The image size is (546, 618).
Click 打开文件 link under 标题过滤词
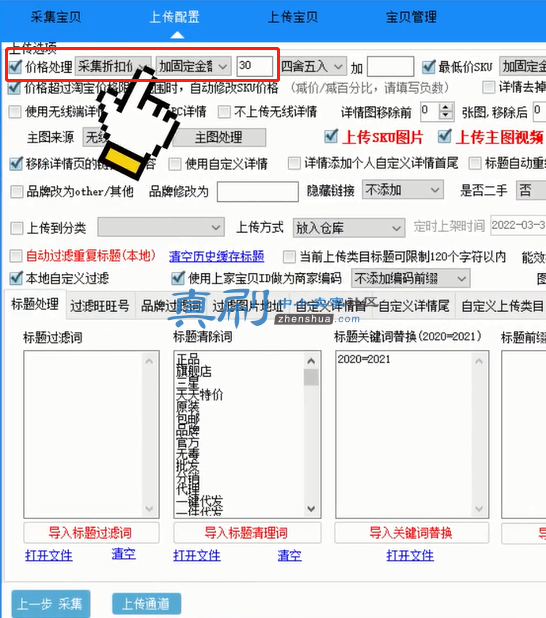click(49, 556)
